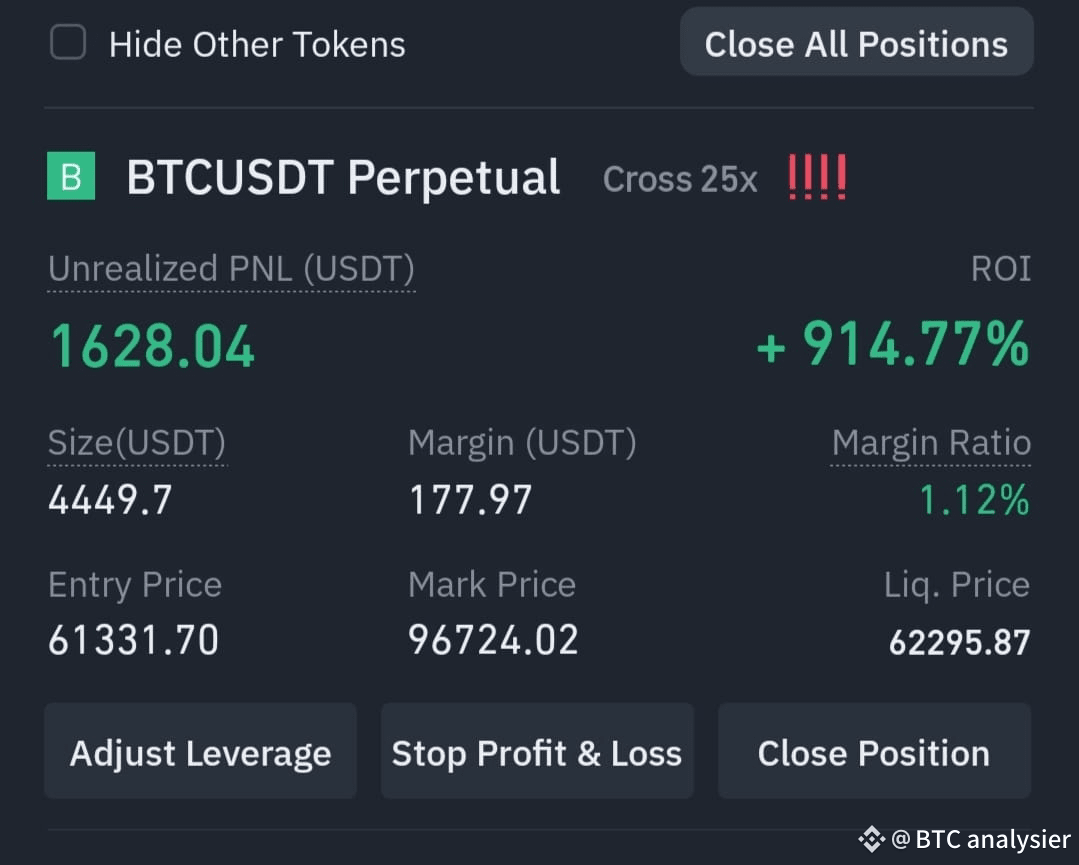The image size is (1079, 865).
Task: Select the unrealized PNL value 1628.04
Action: 151,345
